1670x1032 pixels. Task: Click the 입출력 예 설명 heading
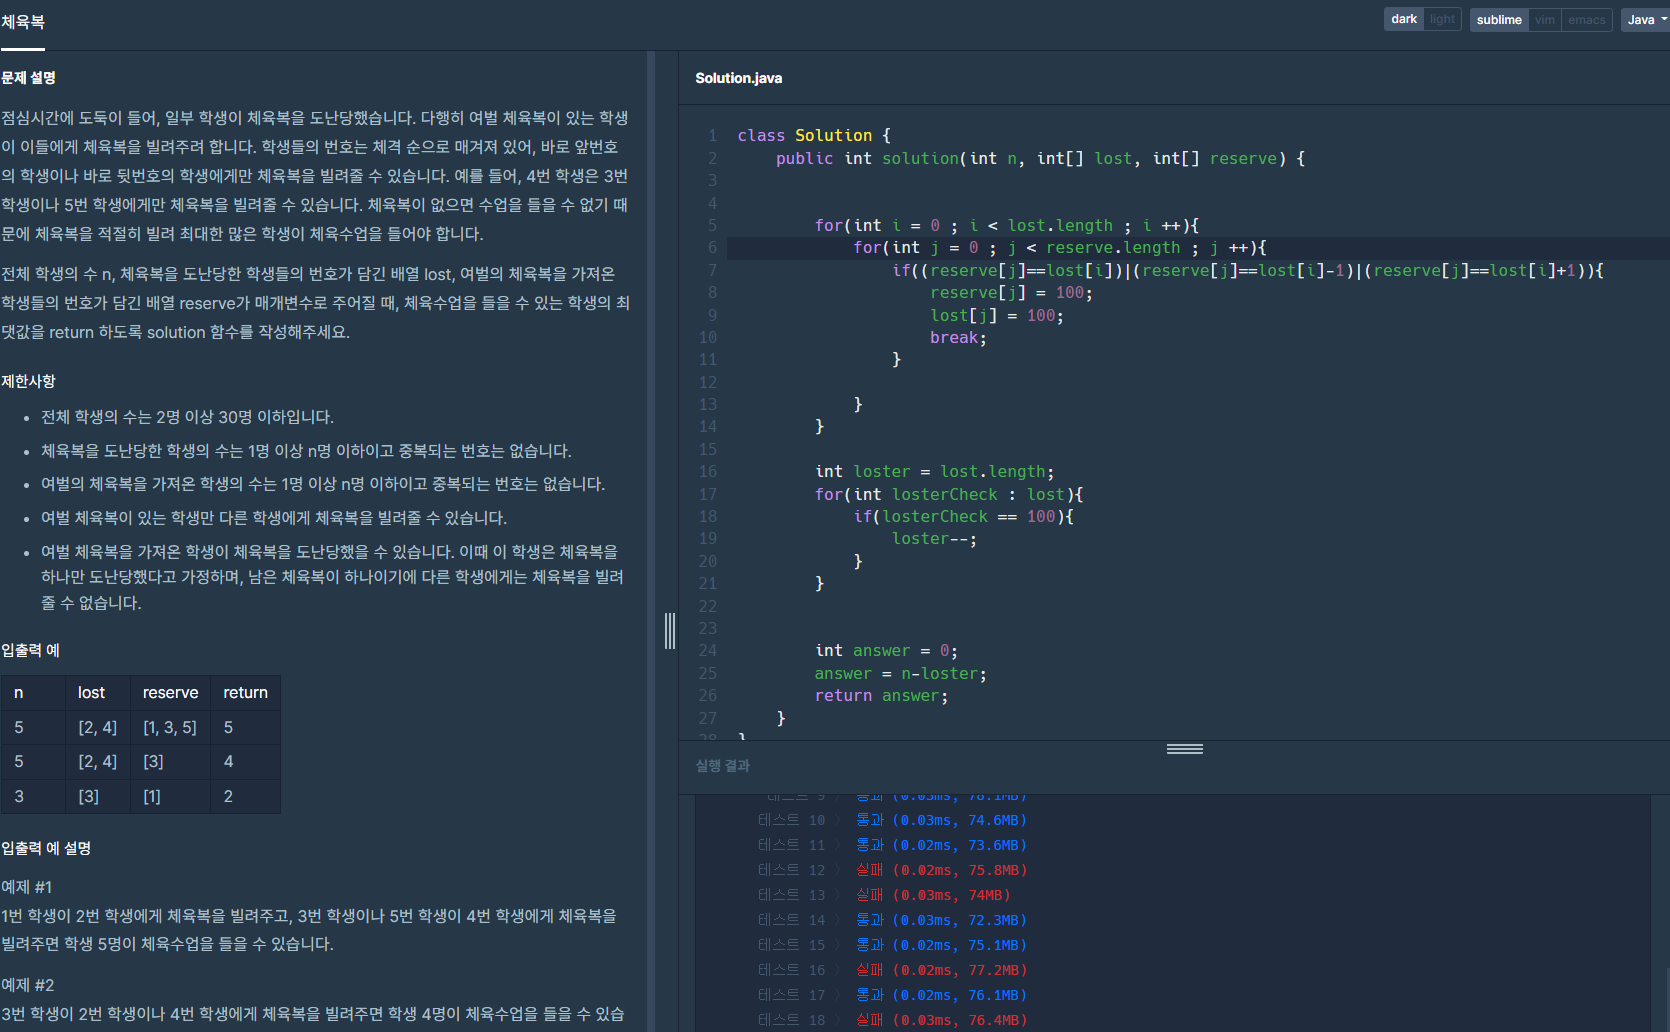(46, 849)
